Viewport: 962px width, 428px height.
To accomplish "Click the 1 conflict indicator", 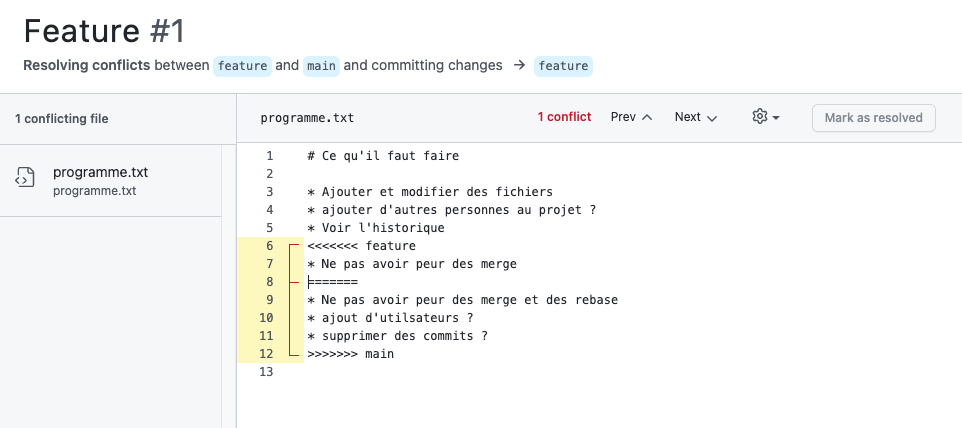I will (x=564, y=117).
